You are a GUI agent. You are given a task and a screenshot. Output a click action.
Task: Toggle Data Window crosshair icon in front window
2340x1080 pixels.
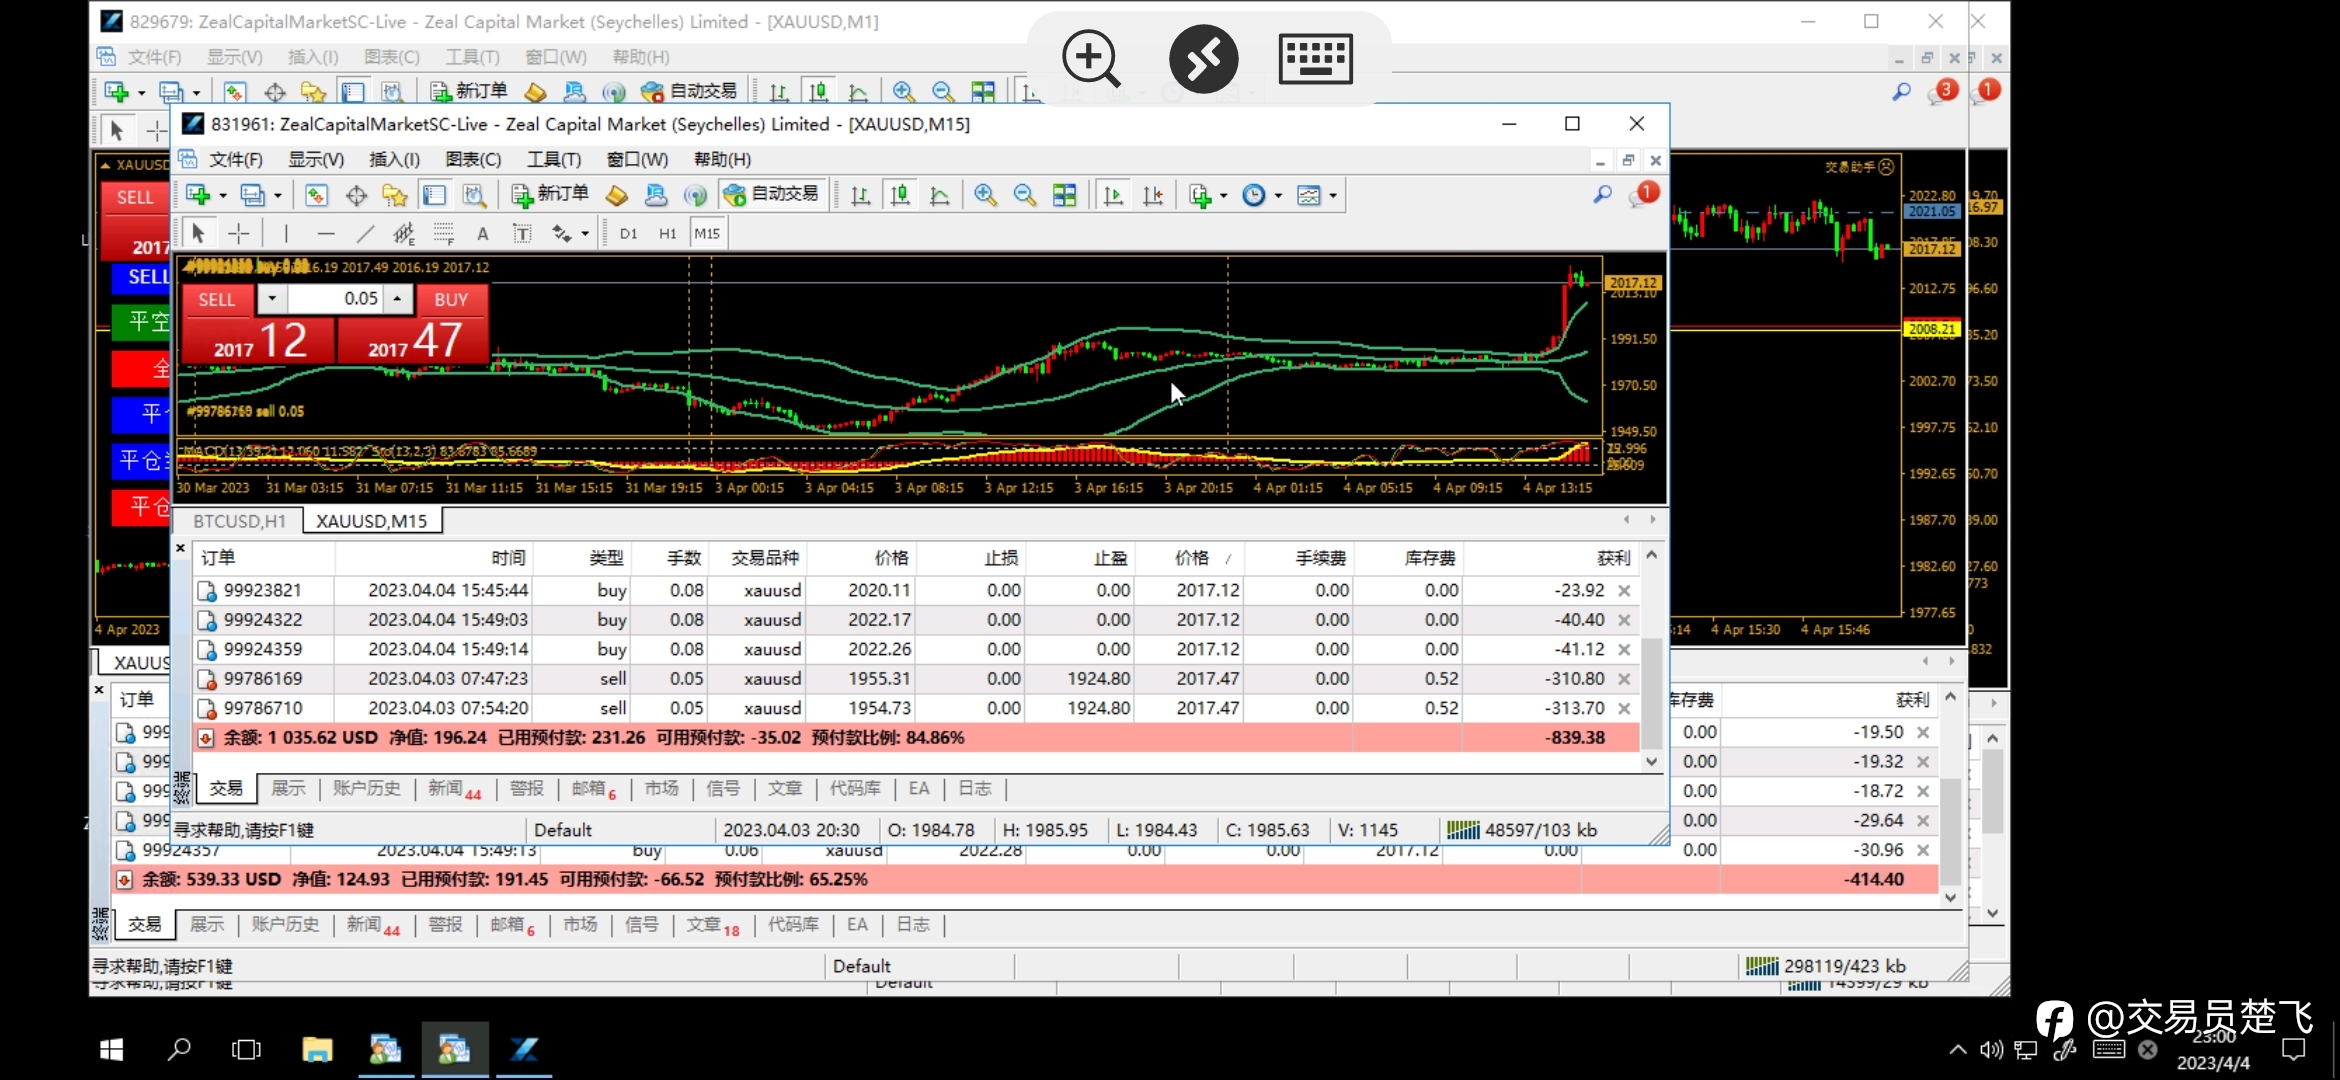[x=356, y=195]
